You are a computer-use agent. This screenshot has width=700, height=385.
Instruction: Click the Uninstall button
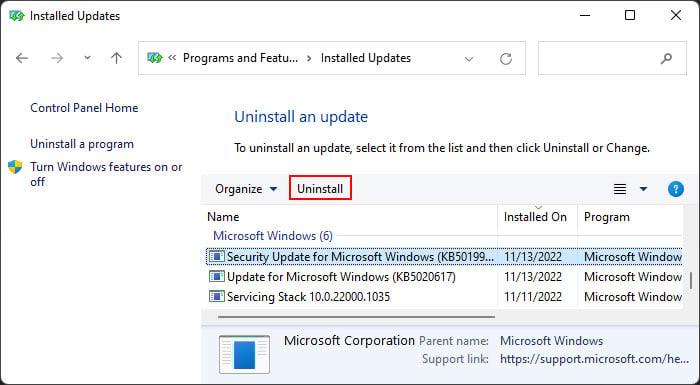(x=320, y=188)
